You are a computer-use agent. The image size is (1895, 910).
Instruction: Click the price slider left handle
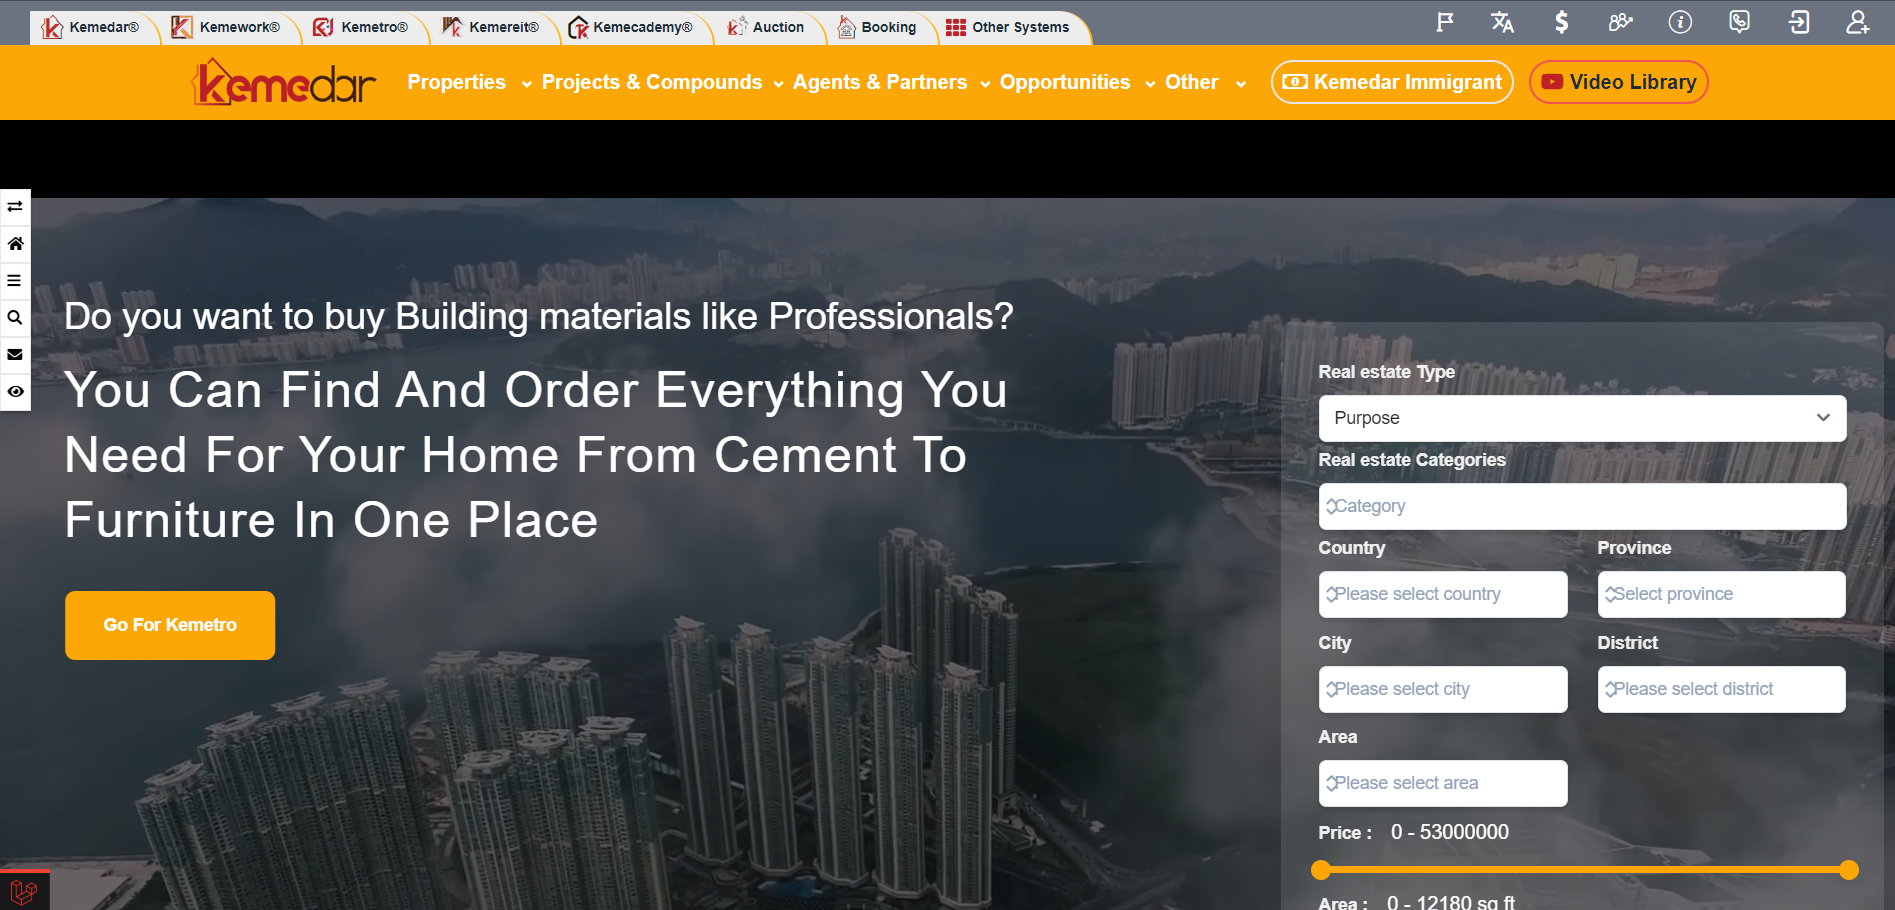[x=1321, y=870]
